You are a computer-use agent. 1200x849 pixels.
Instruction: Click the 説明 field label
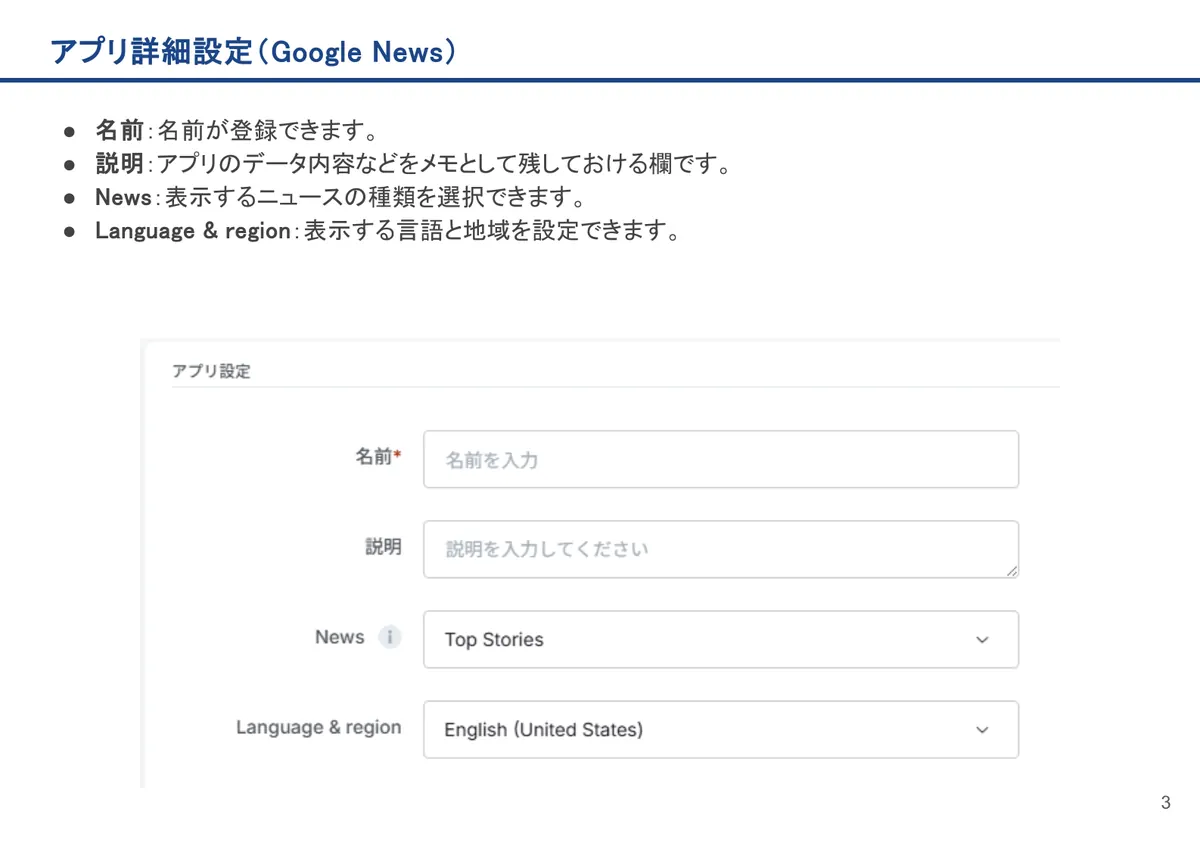383,547
